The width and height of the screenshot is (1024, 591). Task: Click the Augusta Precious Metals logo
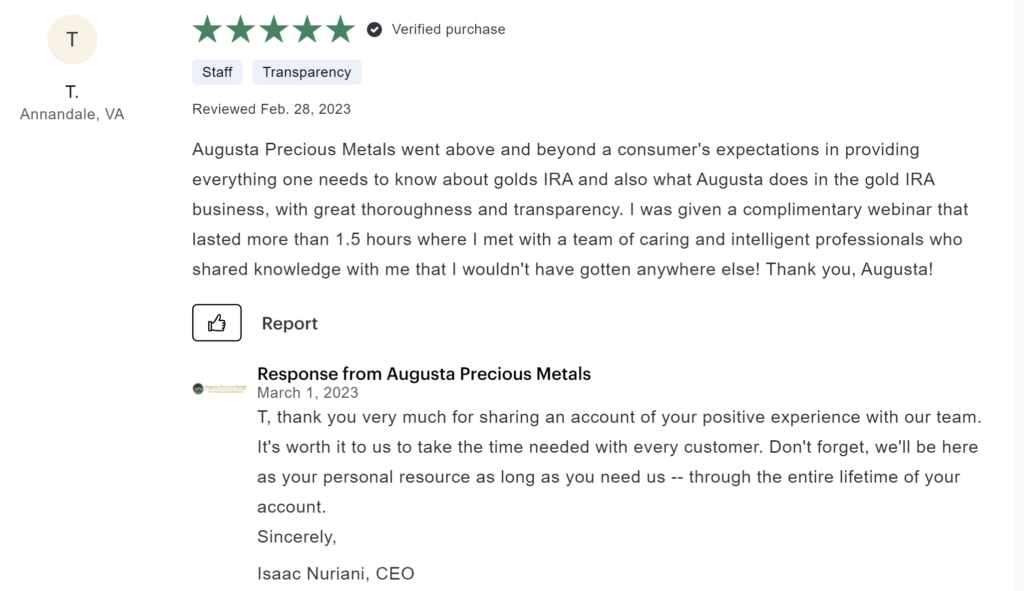[219, 389]
